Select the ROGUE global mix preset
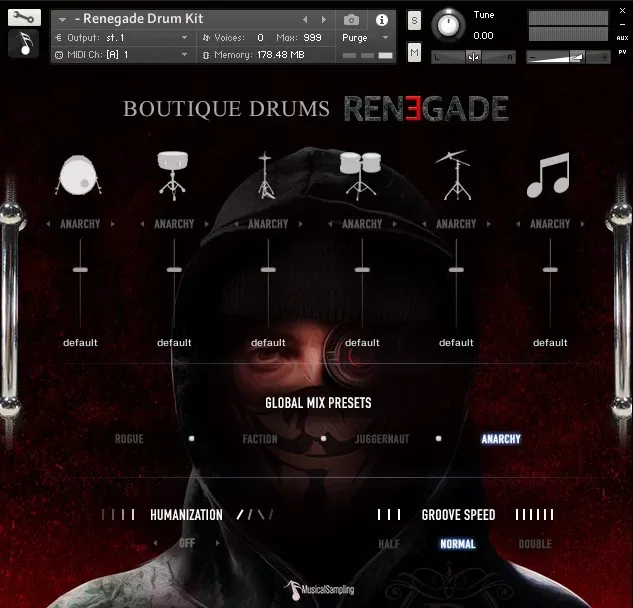This screenshot has width=633, height=608. click(x=129, y=439)
